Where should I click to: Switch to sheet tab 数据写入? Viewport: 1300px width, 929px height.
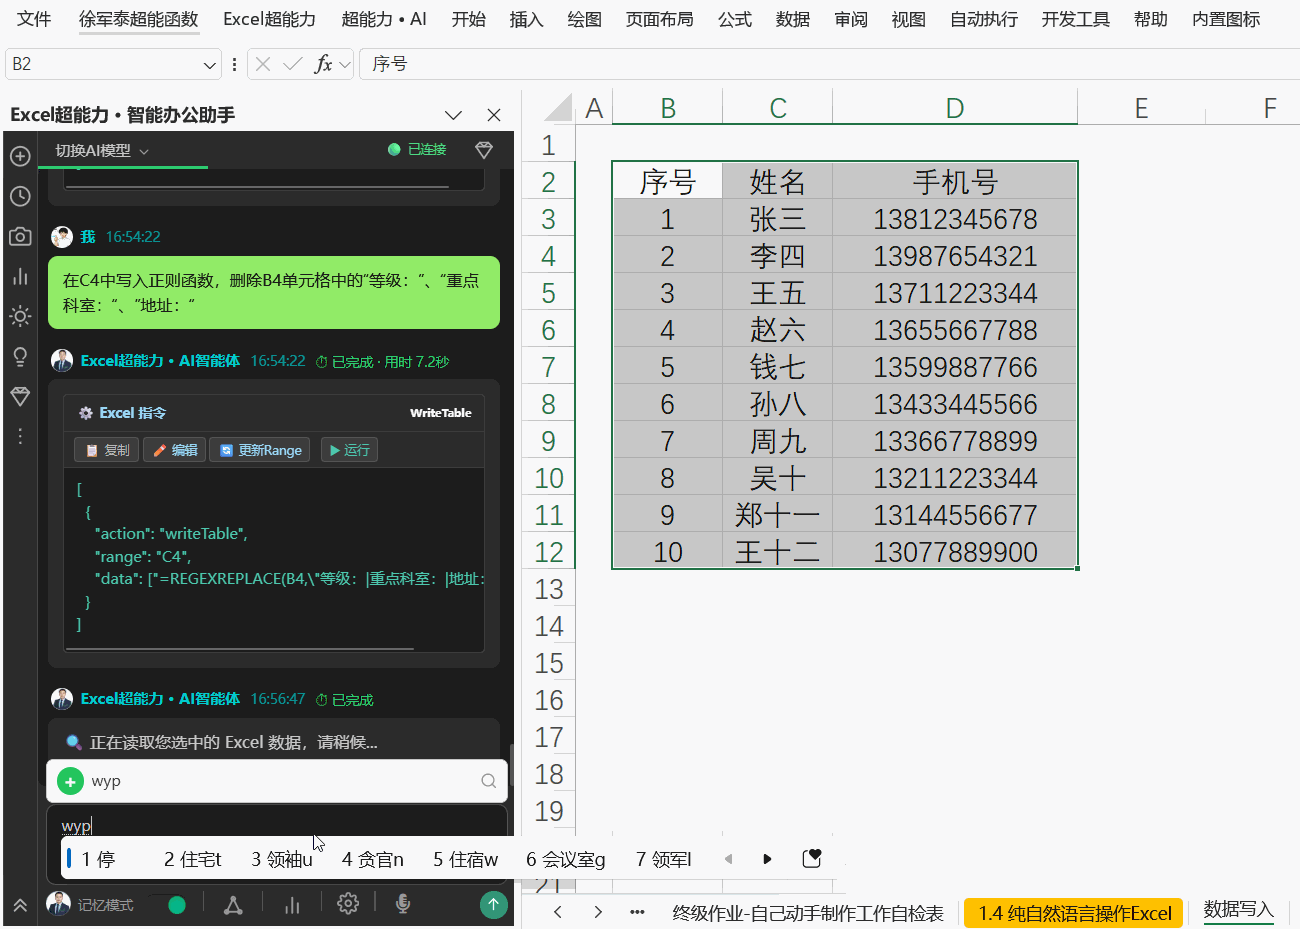(1238, 910)
